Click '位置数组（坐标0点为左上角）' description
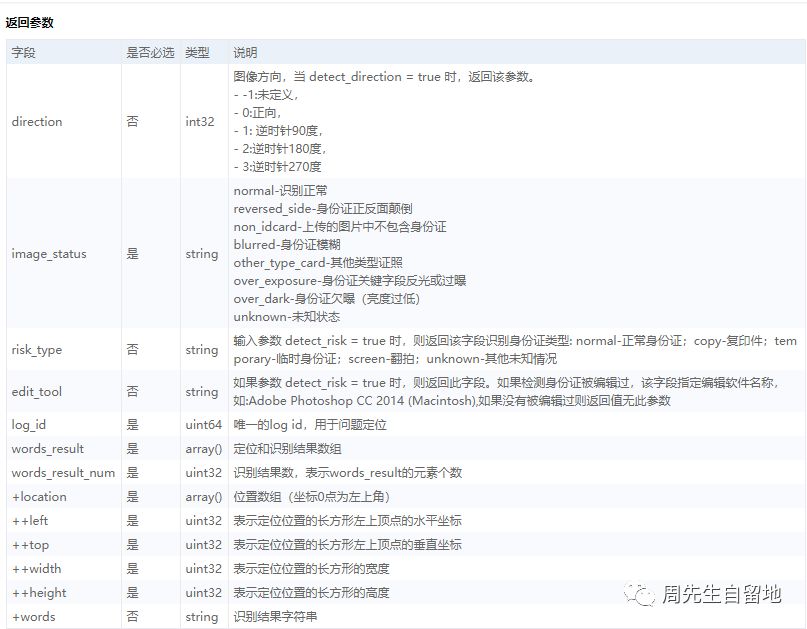Viewport: 807px width, 629px height. click(312, 497)
